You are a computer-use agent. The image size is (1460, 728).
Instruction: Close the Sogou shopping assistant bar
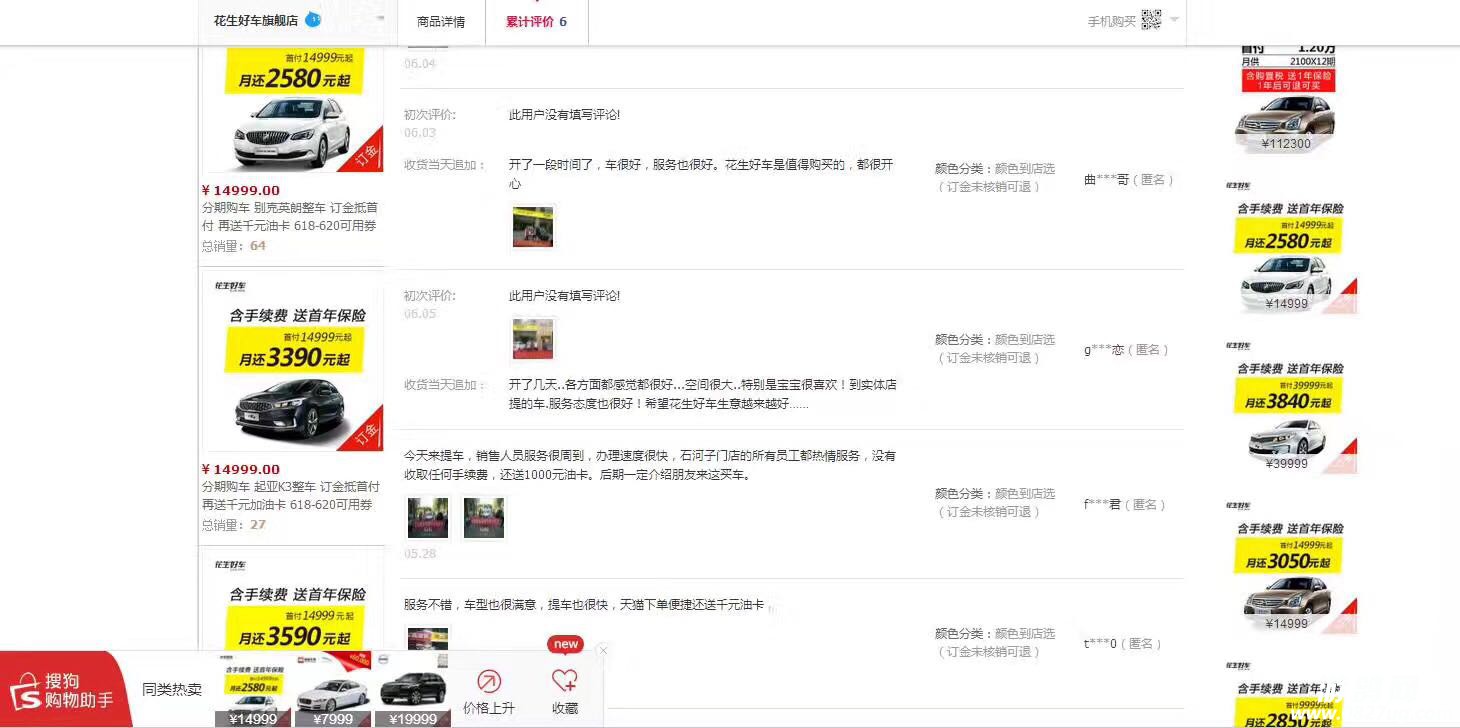click(603, 650)
